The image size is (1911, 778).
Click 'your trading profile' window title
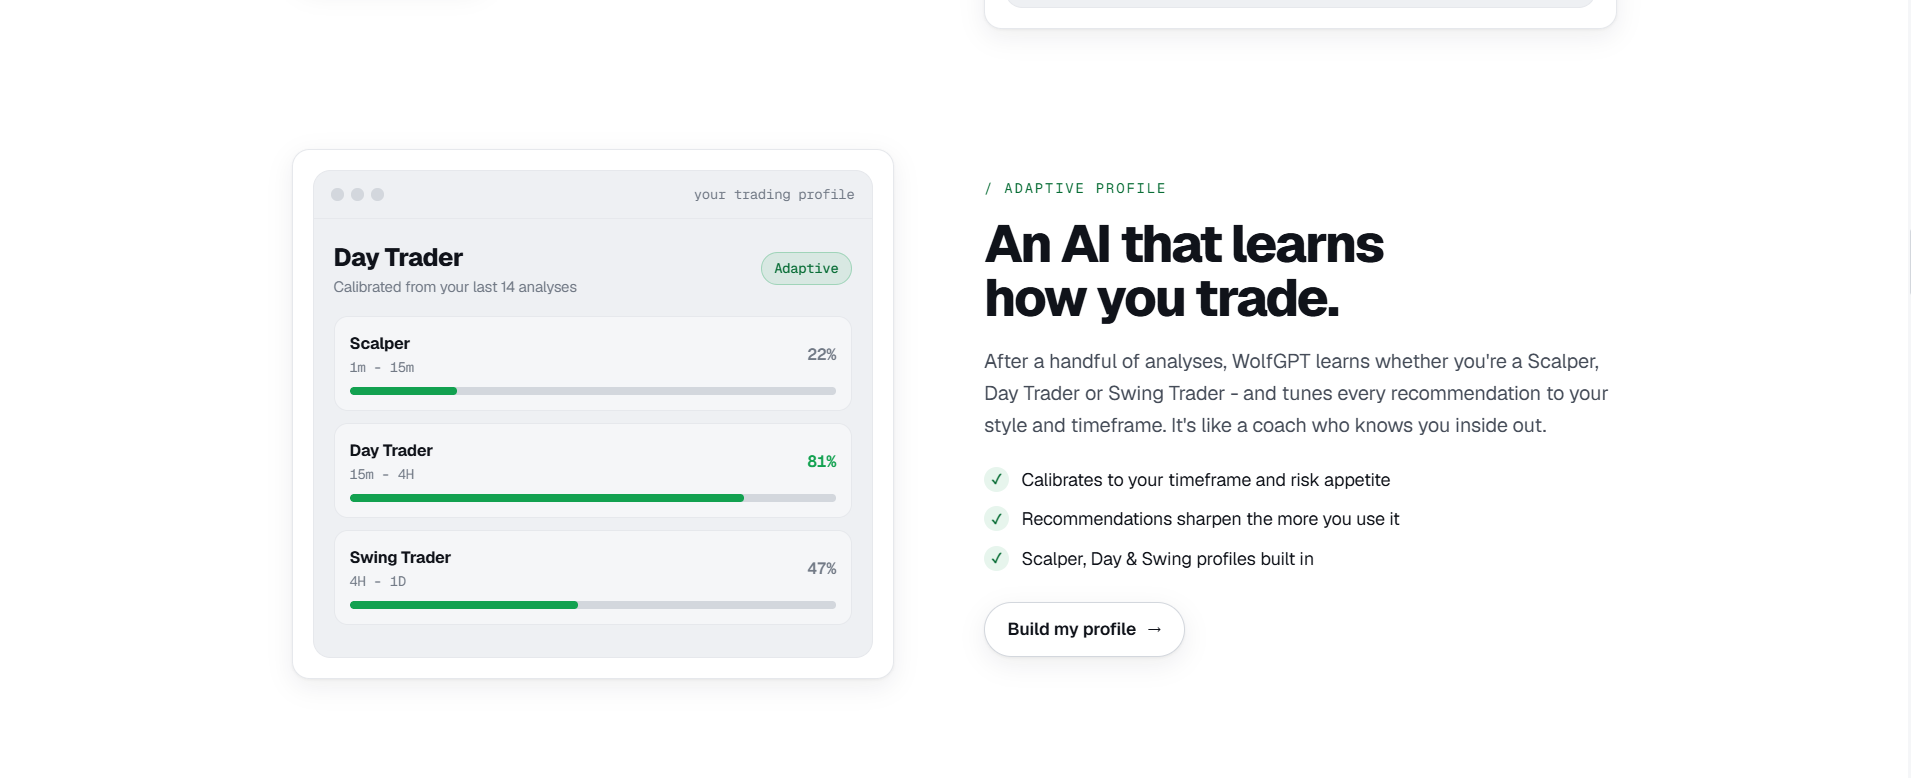click(x=774, y=194)
